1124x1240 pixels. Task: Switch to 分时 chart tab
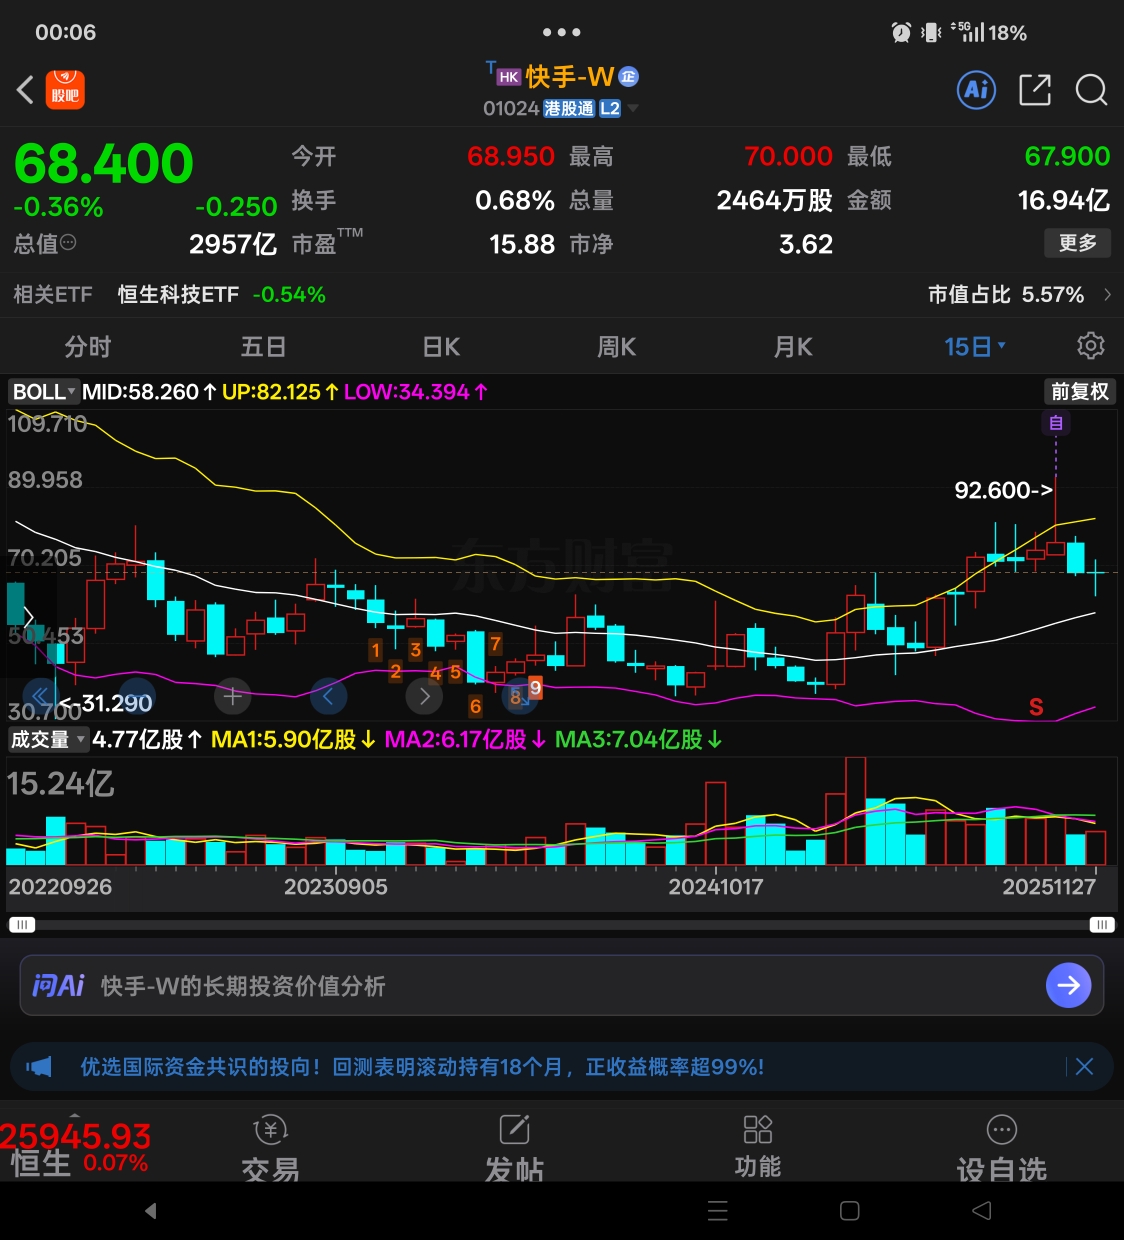(88, 346)
